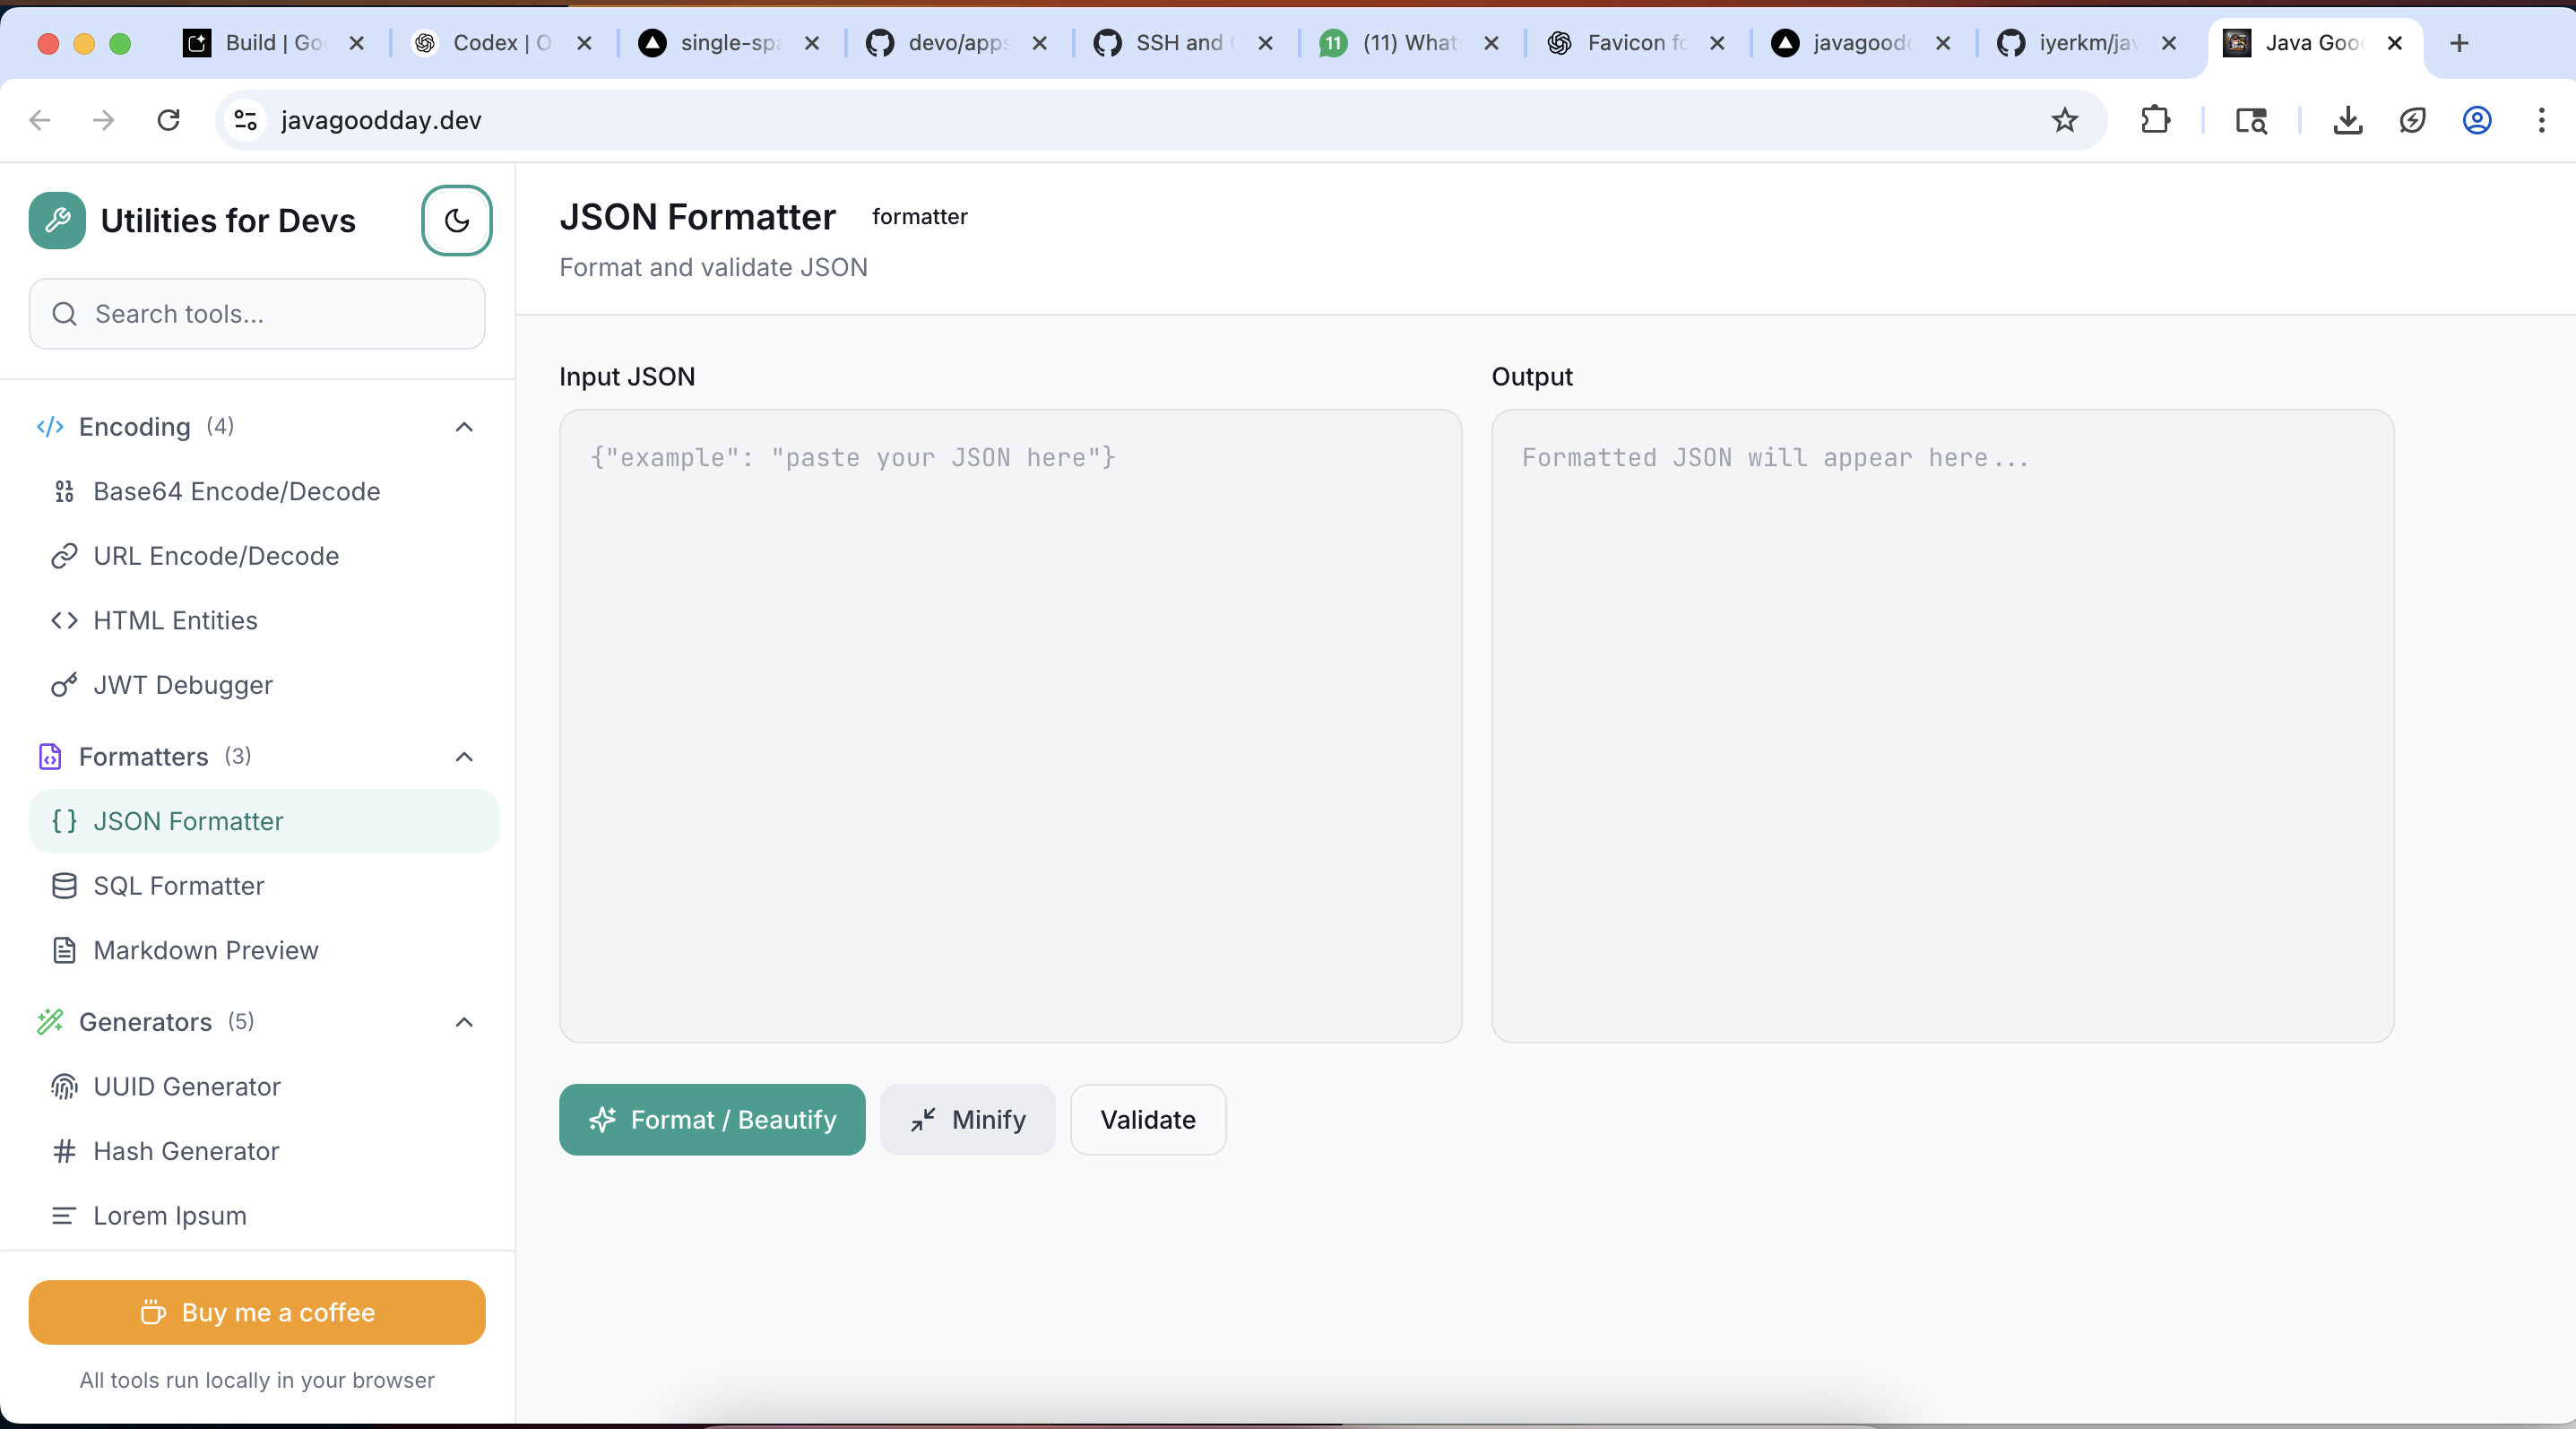The image size is (2576, 1429).
Task: Open the Chrome three-dot menu
Action: pyautogui.click(x=2541, y=120)
